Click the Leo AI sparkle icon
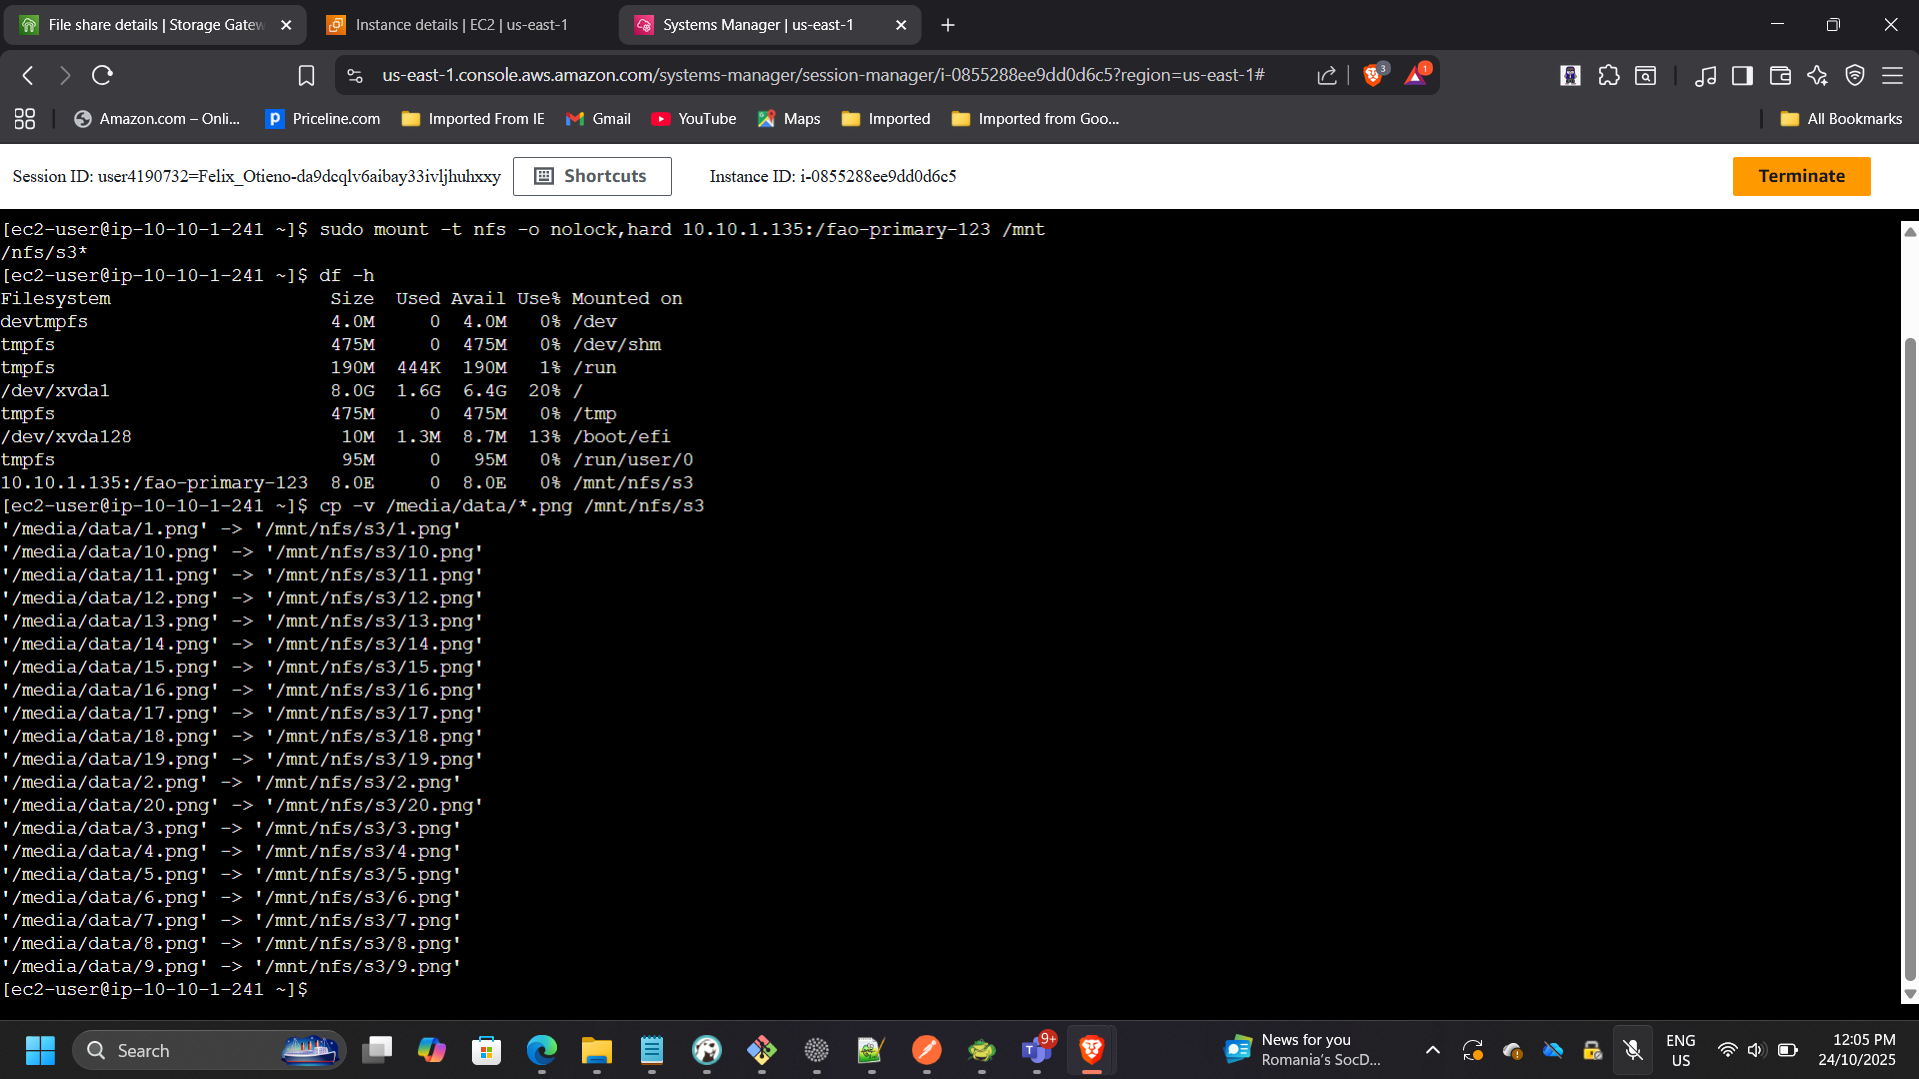 tap(1817, 74)
